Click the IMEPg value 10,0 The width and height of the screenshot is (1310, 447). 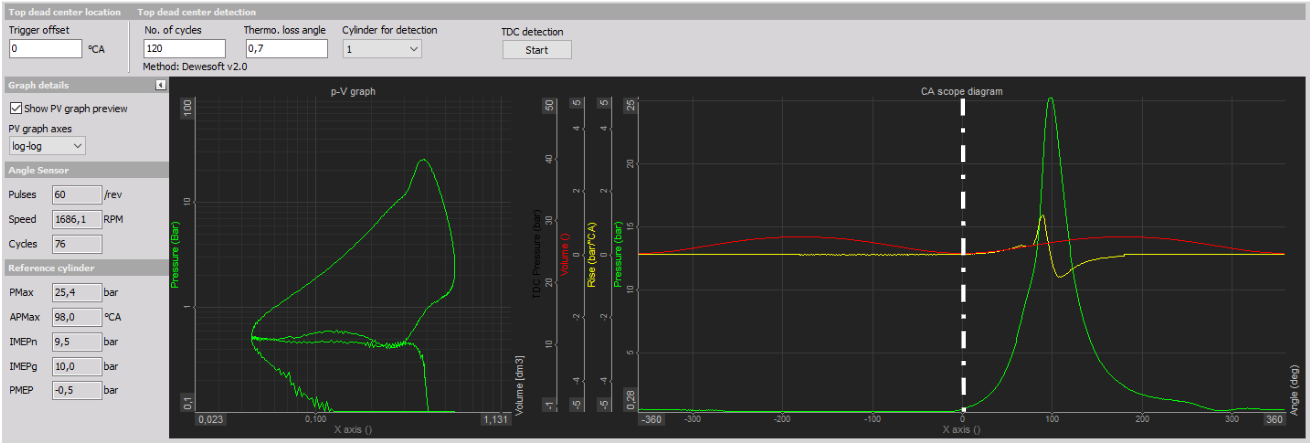click(x=77, y=365)
